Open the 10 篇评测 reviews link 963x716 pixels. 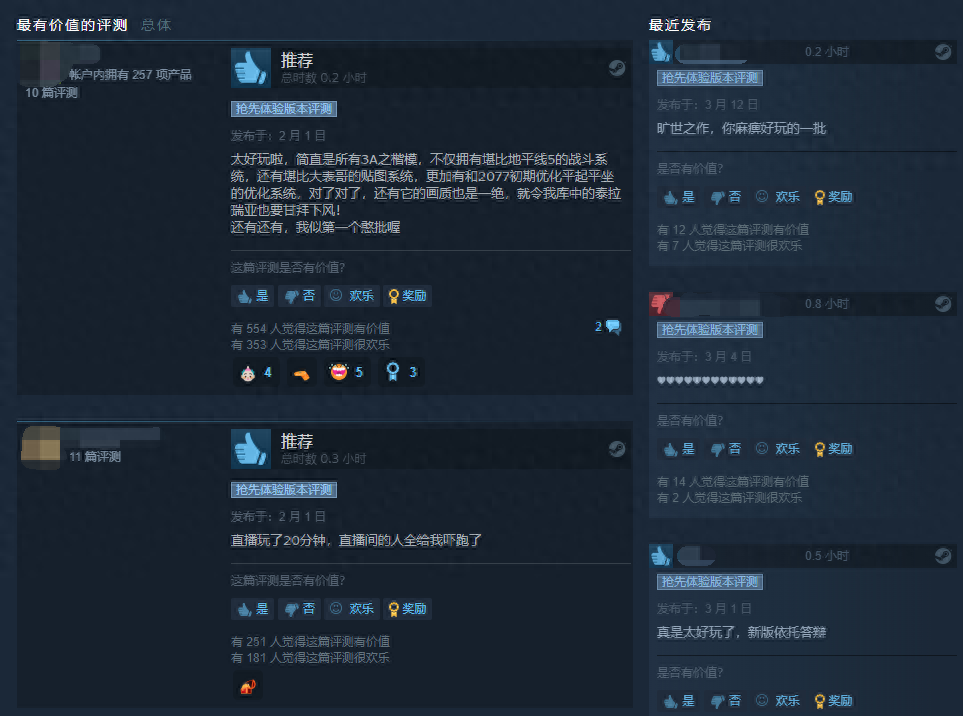52,93
